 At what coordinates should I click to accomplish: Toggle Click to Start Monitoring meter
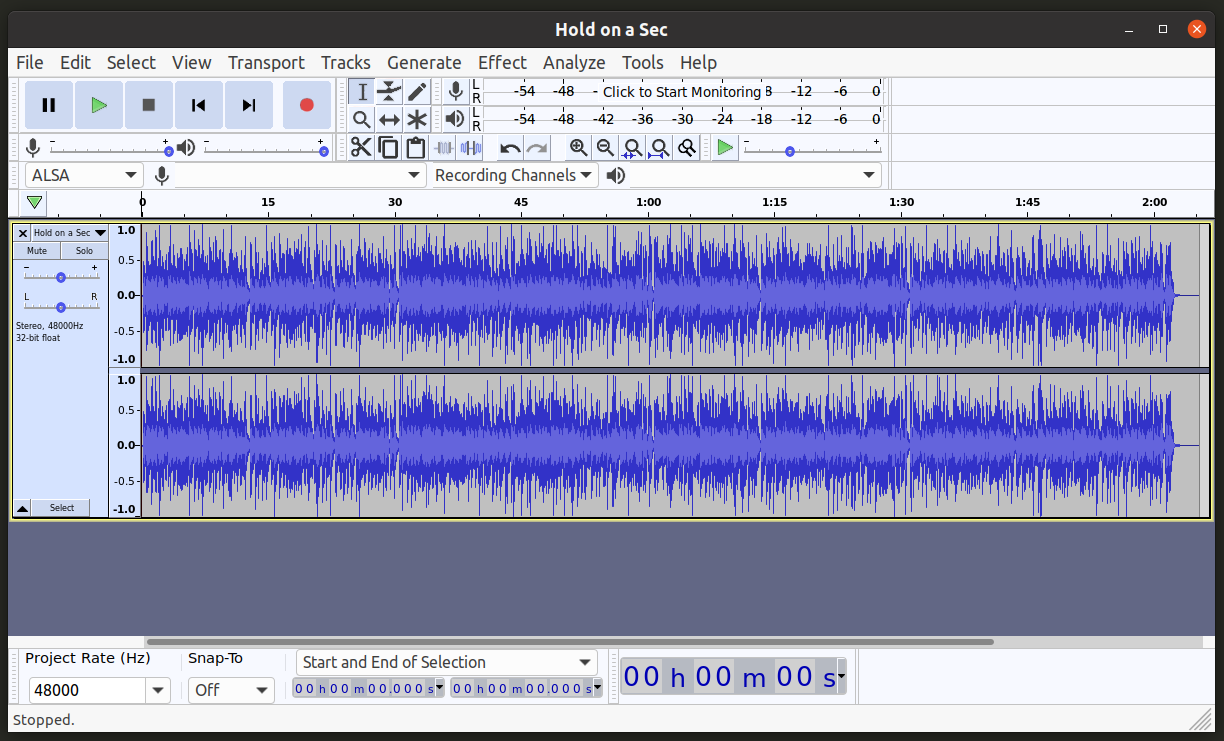coord(684,91)
